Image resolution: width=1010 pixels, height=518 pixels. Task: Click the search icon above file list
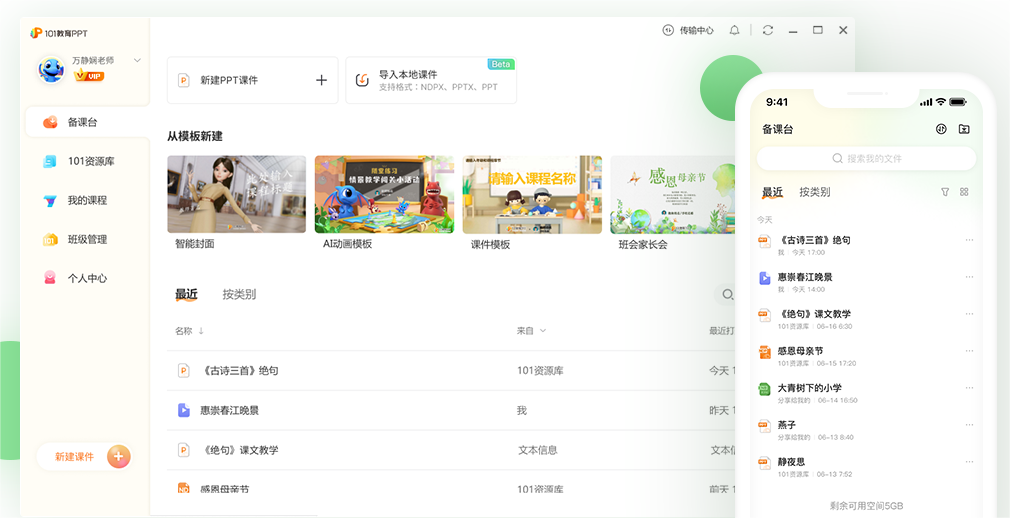click(x=728, y=294)
